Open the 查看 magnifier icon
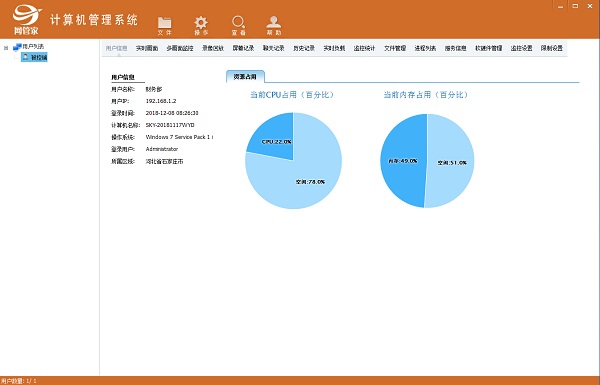 click(238, 22)
